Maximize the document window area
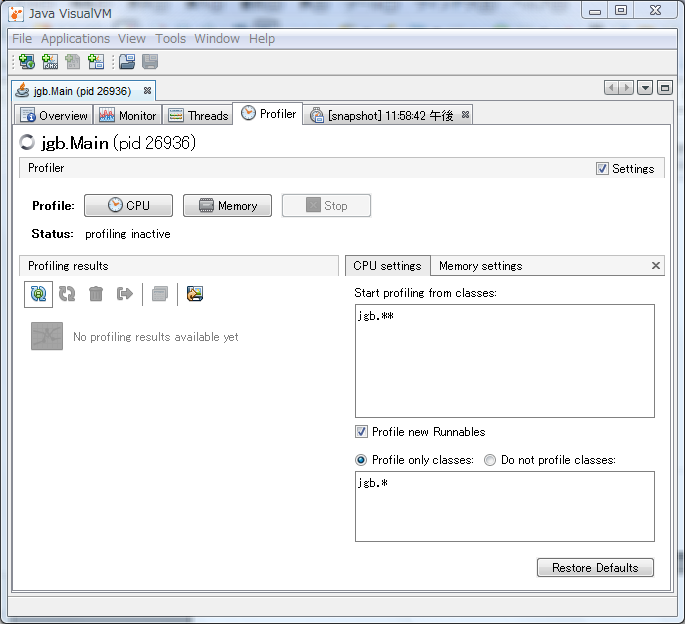 coord(664,88)
